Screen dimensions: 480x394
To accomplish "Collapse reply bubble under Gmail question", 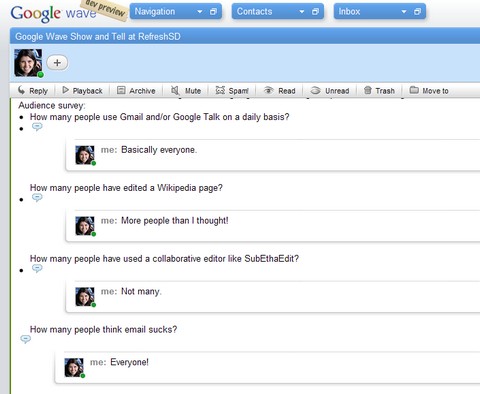I will [37, 127].
